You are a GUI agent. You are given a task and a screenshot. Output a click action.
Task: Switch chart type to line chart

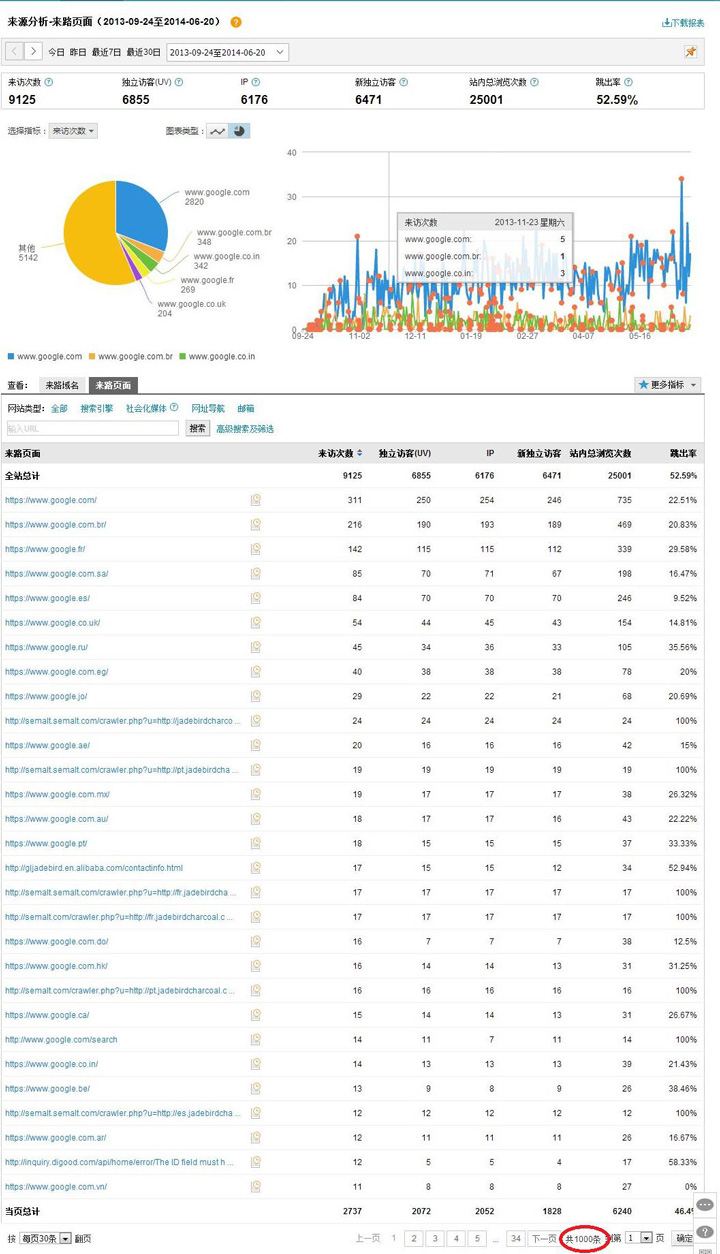217,131
